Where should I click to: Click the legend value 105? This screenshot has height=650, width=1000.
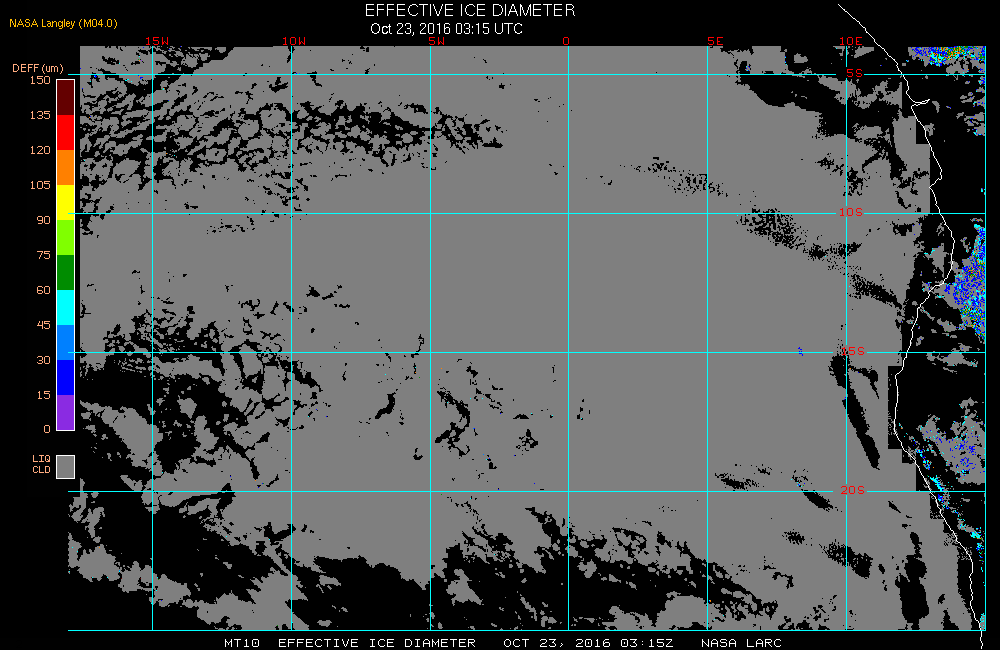pyautogui.click(x=40, y=185)
